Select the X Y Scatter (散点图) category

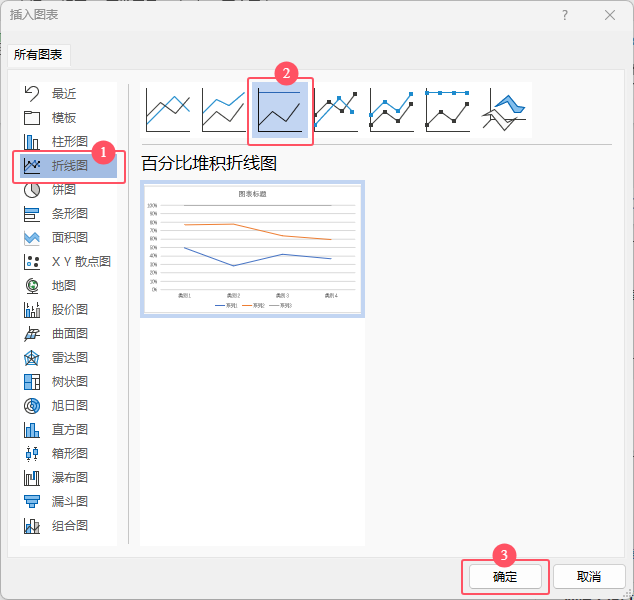tap(68, 262)
